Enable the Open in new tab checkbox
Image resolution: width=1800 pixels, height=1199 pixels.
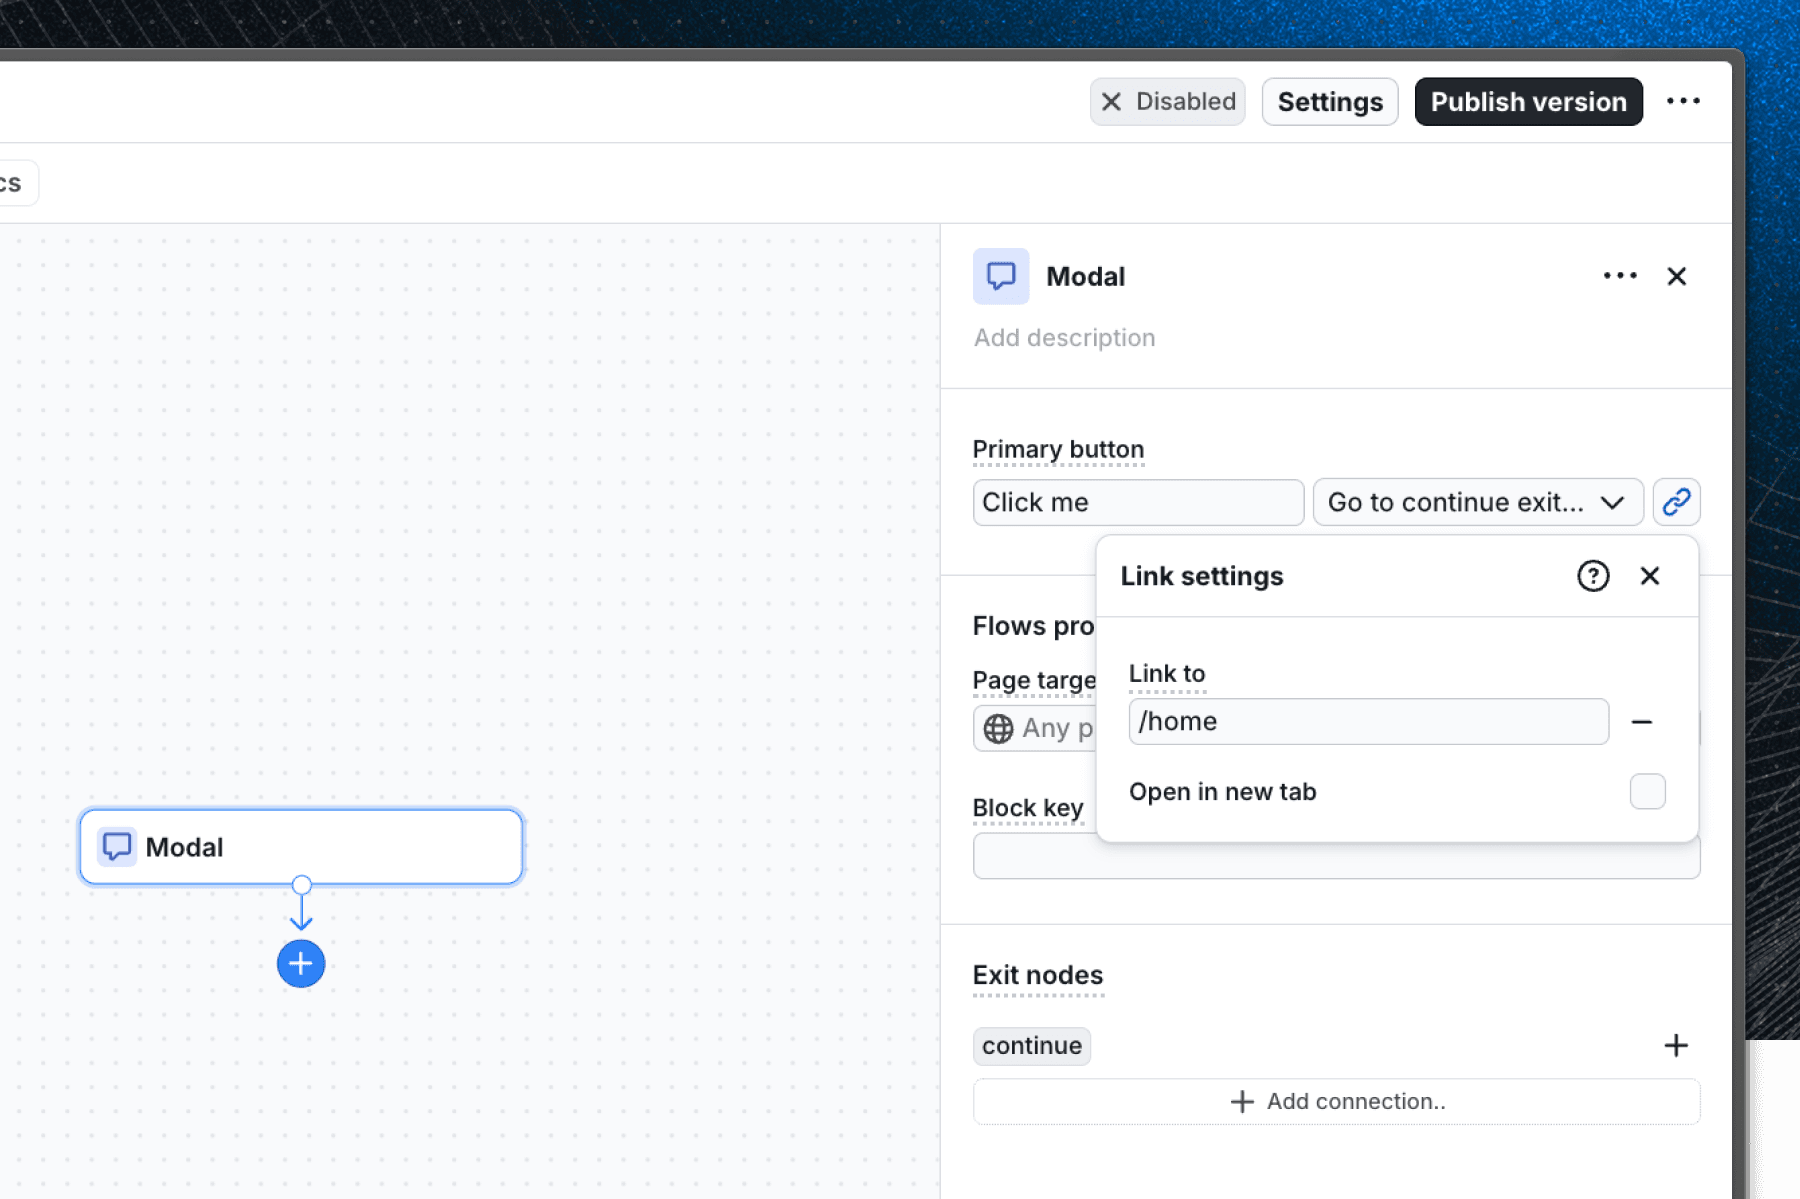1646,791
